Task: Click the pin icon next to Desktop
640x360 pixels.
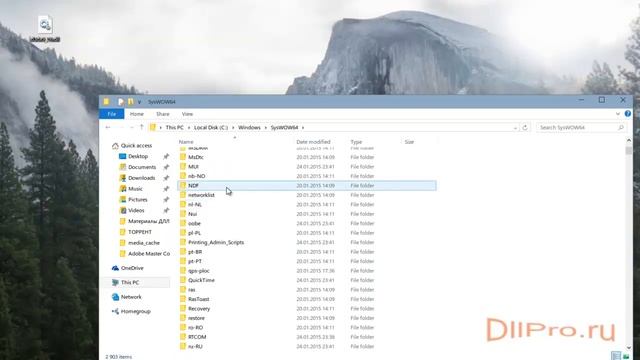Action: tap(166, 156)
